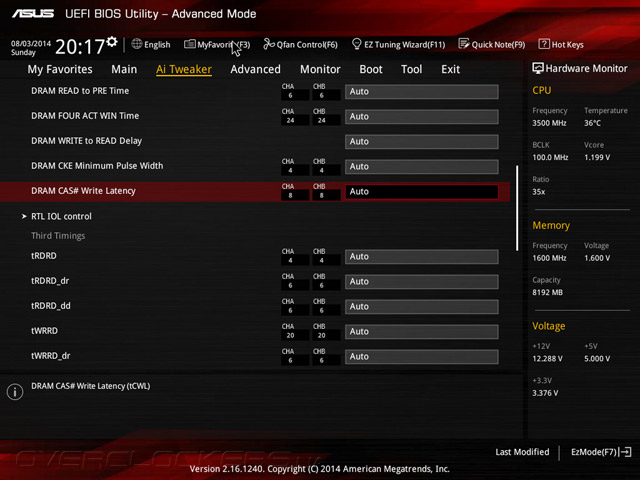Click the DRAM CAS# Write Latency (tCWL) help text
The width and height of the screenshot is (640, 480).
91,386
